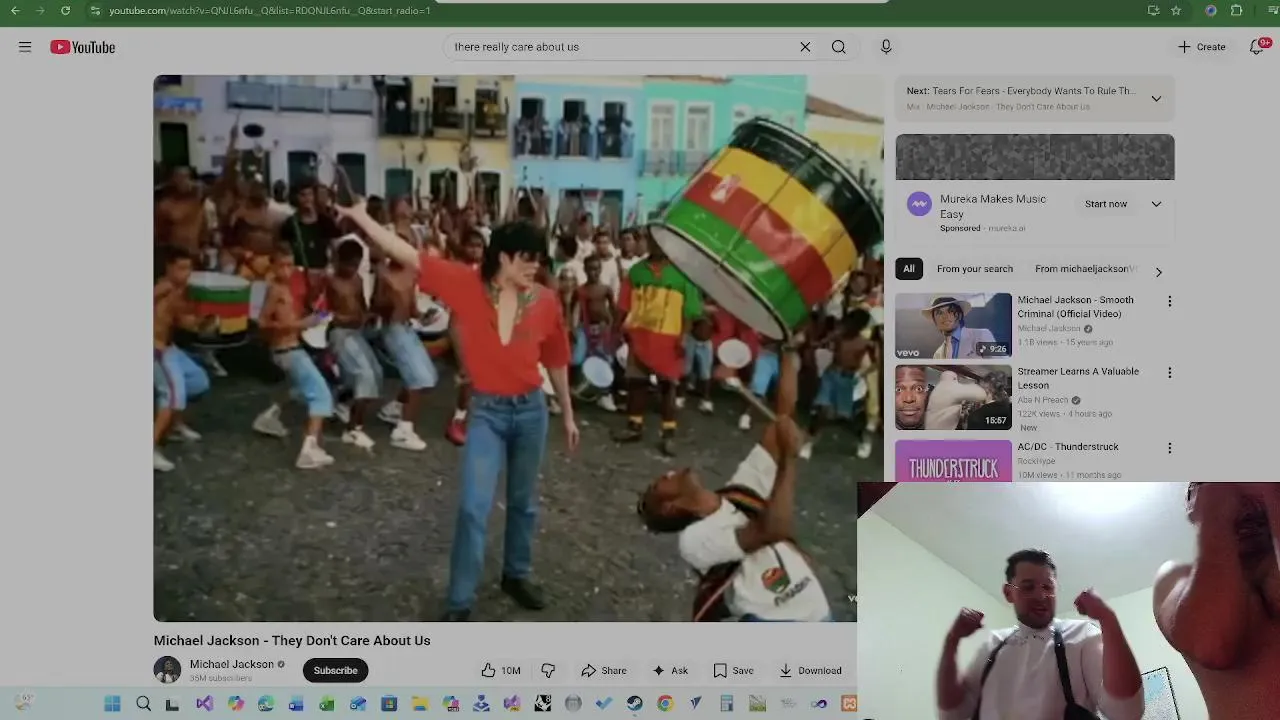1280x720 pixels.
Task: Open Google Chrome from taskbar
Action: (x=665, y=704)
